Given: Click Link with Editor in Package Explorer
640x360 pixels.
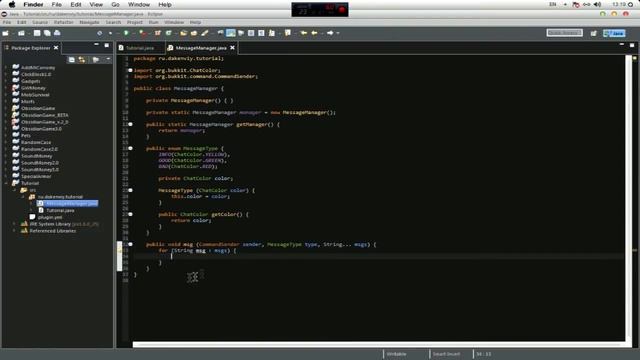Looking at the screenshot, I should coord(82,60).
